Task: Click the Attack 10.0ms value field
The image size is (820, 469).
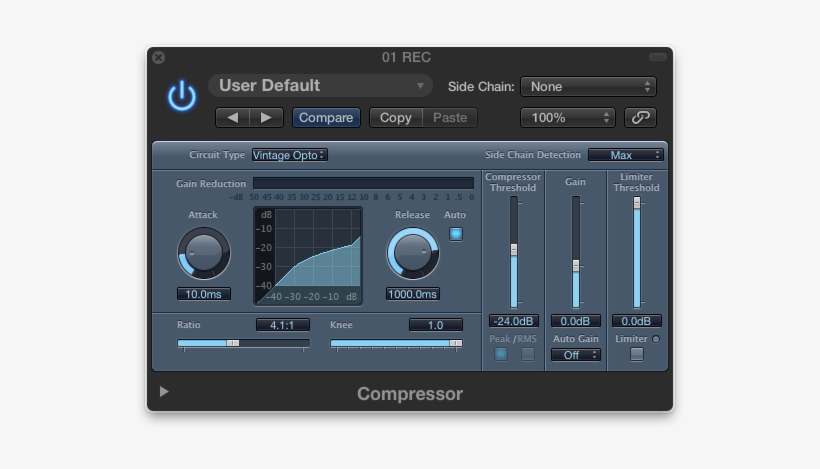Action: [203, 294]
